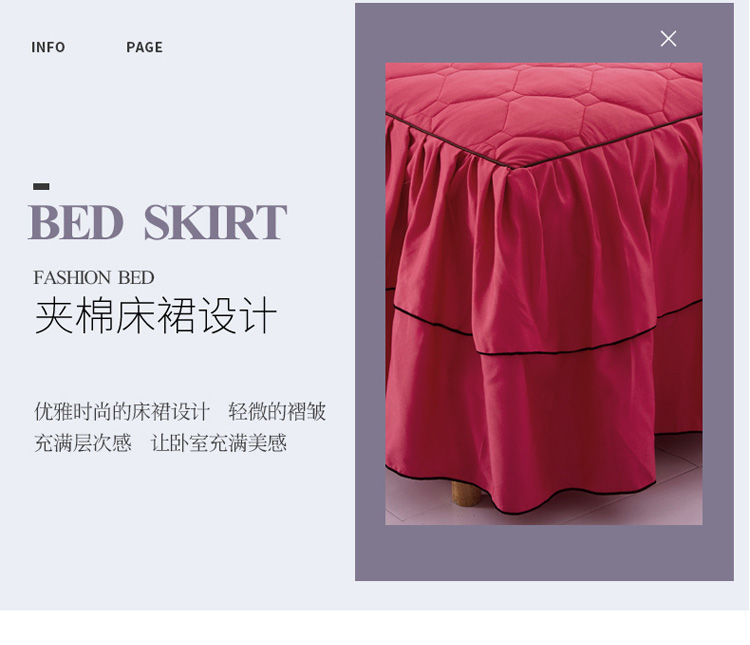750x645 pixels.
Task: Open the INFO tab
Action: [x=48, y=47]
